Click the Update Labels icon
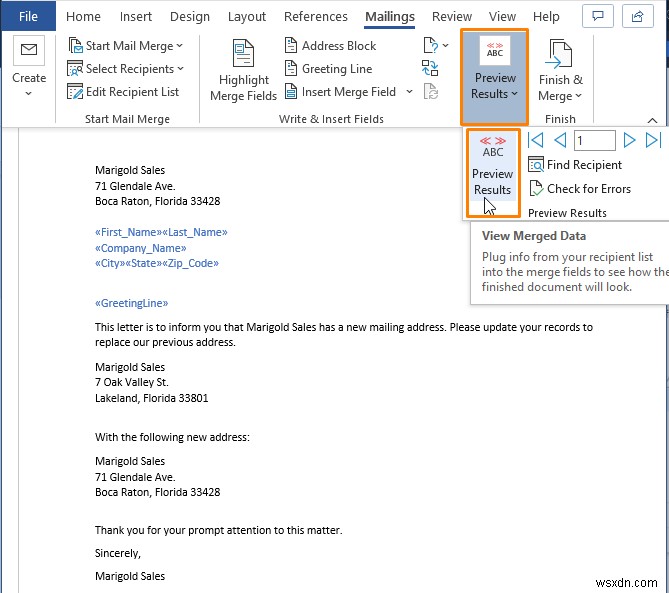This screenshot has height=593, width=669. pos(430,91)
